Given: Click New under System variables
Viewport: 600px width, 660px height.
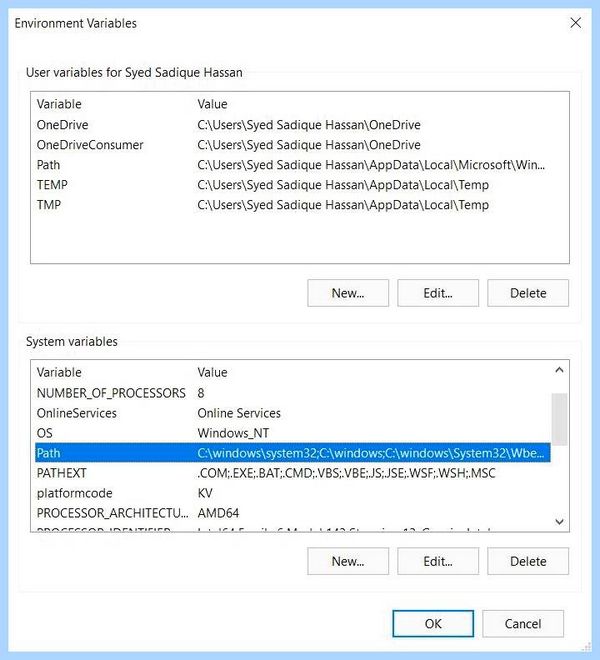Looking at the screenshot, I should pyautogui.click(x=348, y=561).
